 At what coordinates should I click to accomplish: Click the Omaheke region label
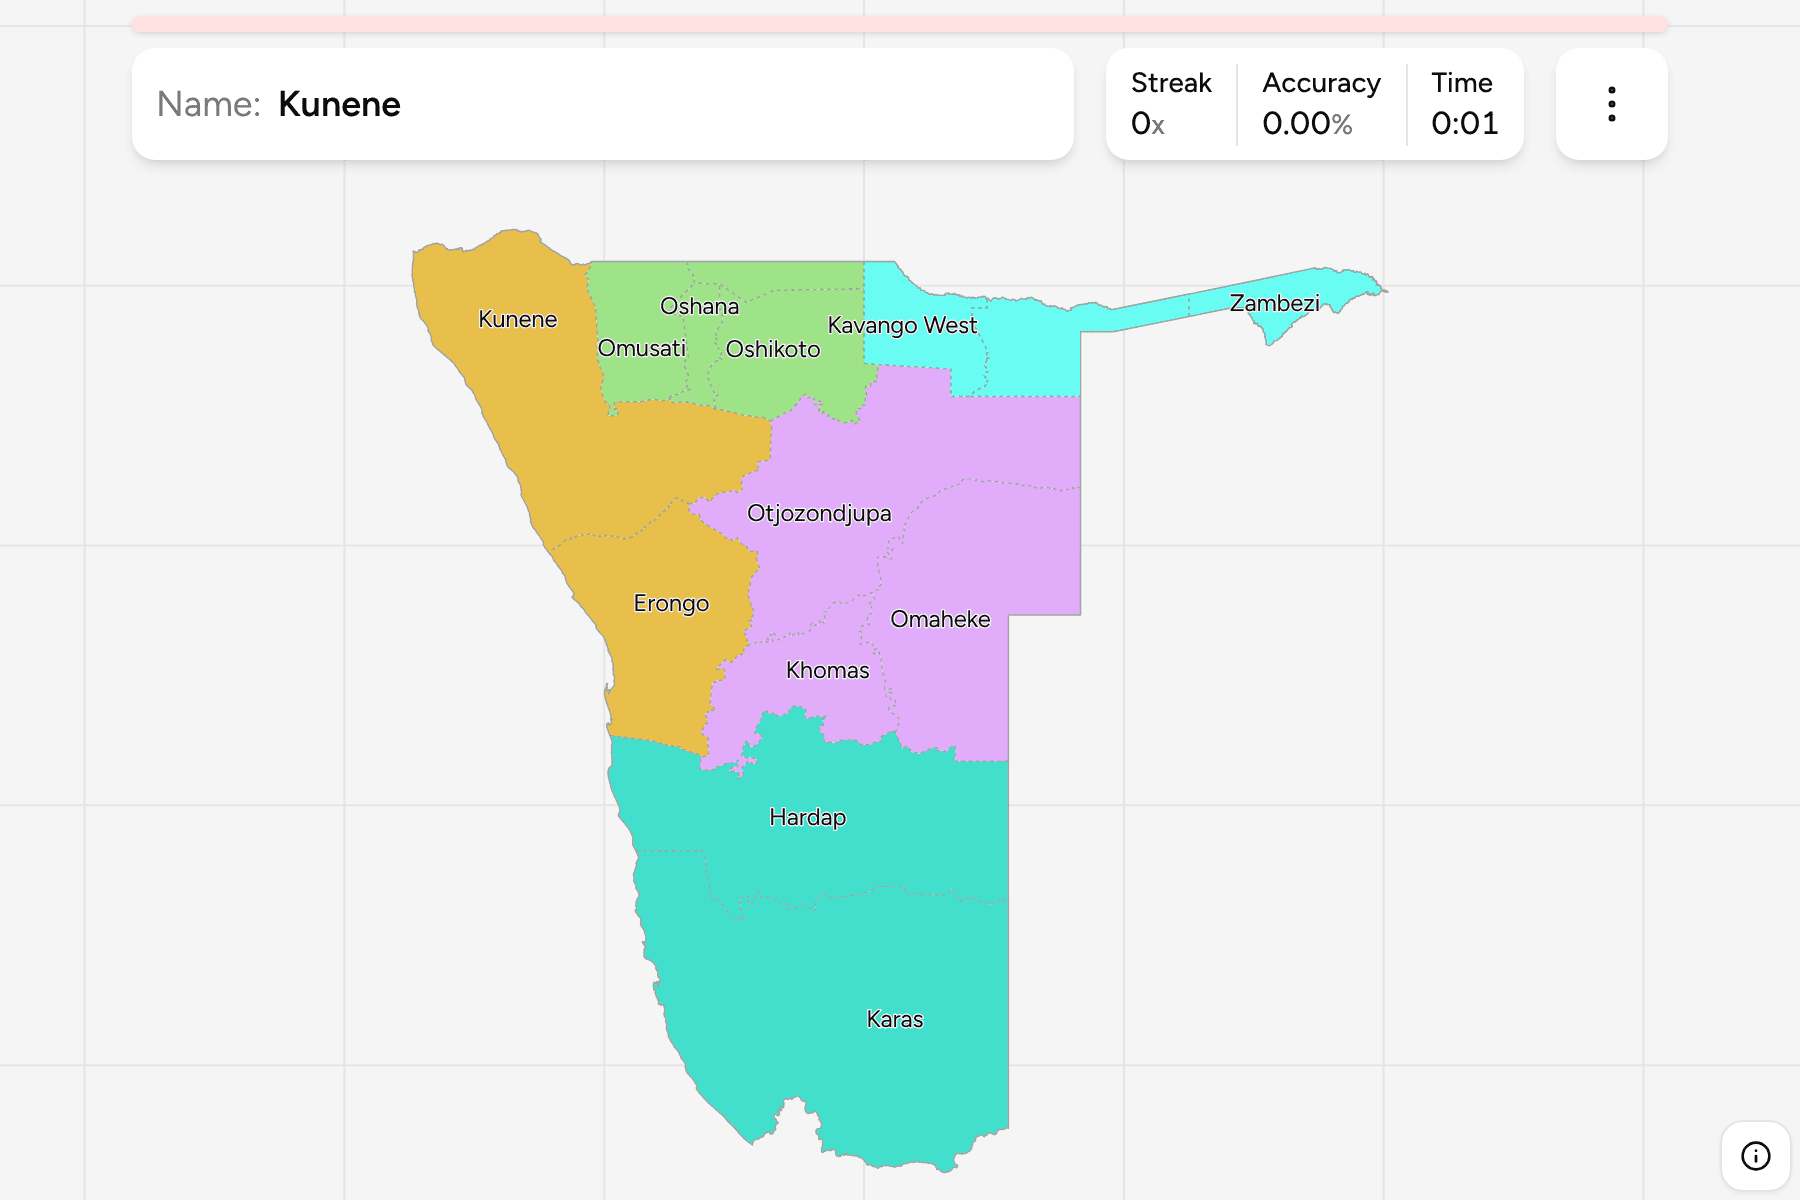coord(940,619)
